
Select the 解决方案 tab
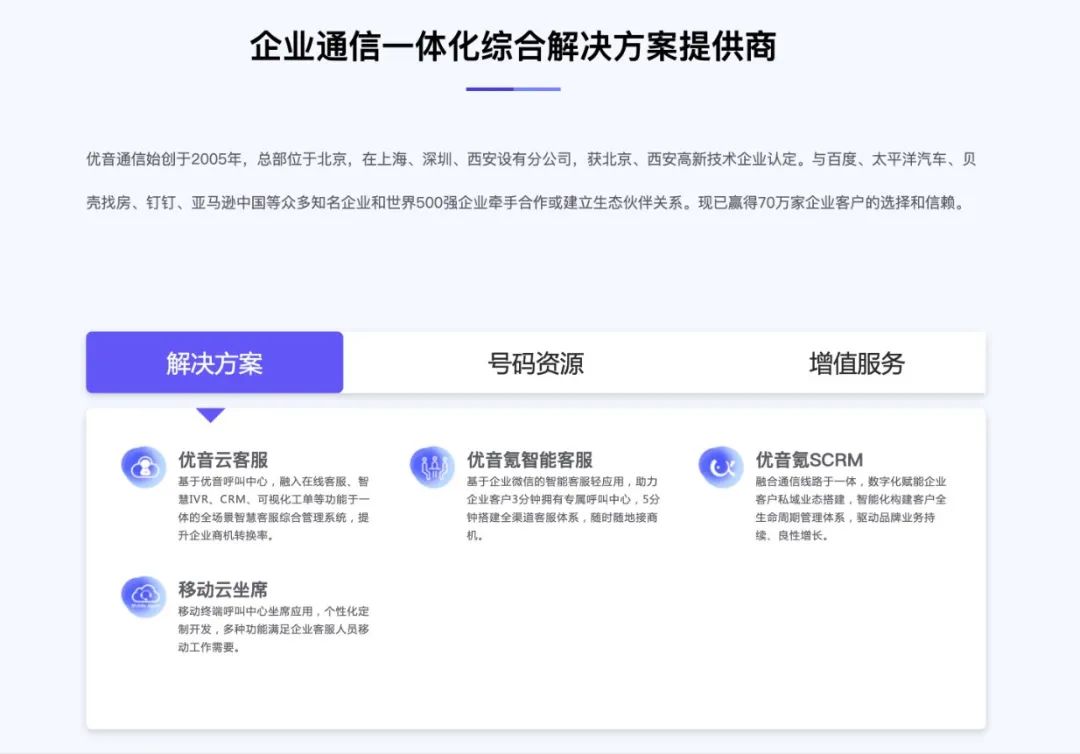tap(214, 363)
